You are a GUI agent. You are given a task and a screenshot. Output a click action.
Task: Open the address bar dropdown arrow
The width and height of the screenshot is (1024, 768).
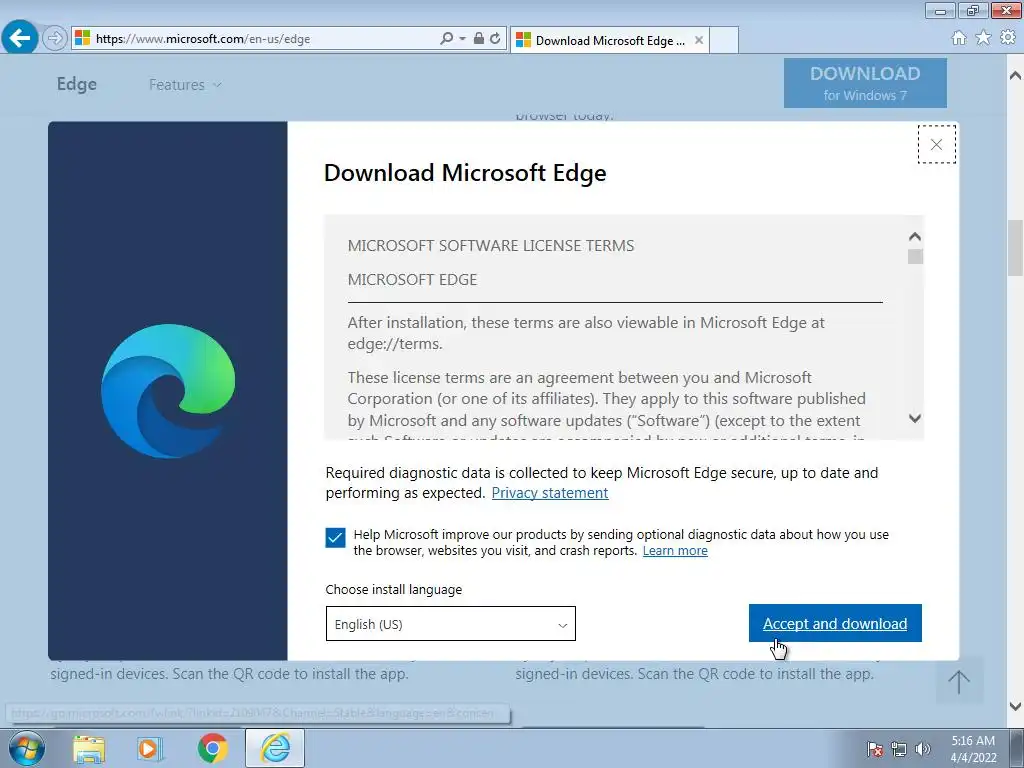(x=462, y=39)
